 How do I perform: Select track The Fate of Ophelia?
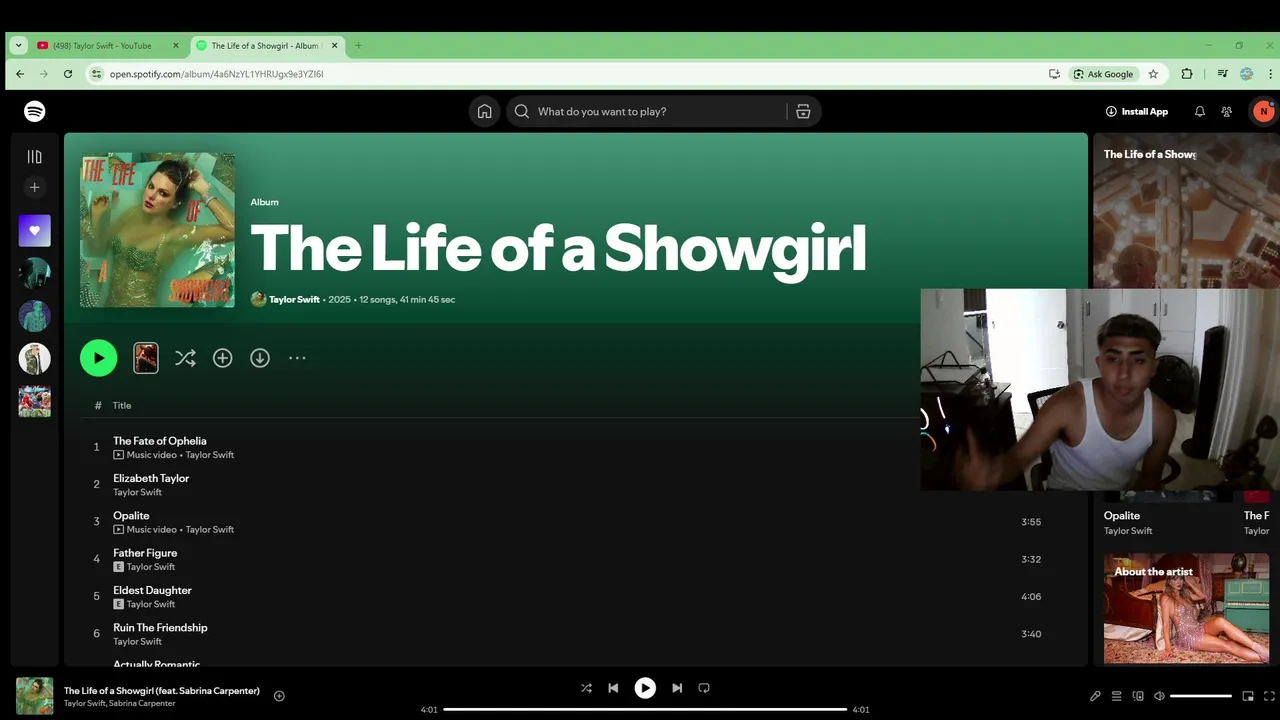[160, 440]
